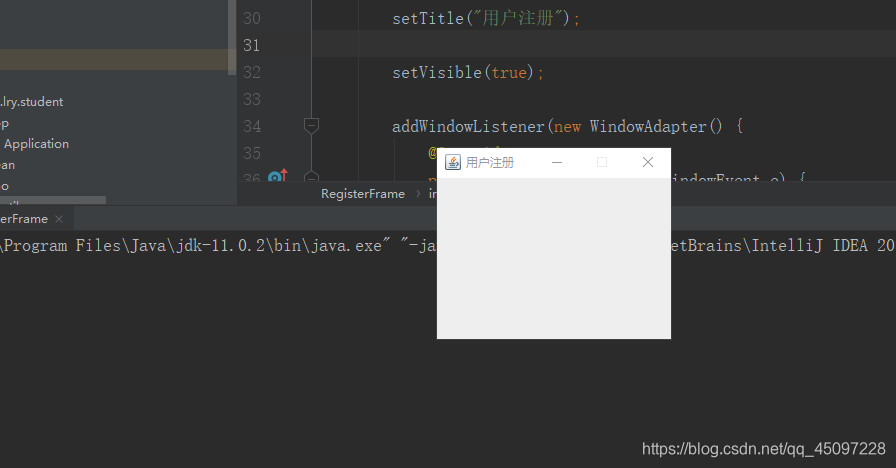This screenshot has width=896, height=468.
Task: Select the erFrame run tab
Action: (x=24, y=219)
